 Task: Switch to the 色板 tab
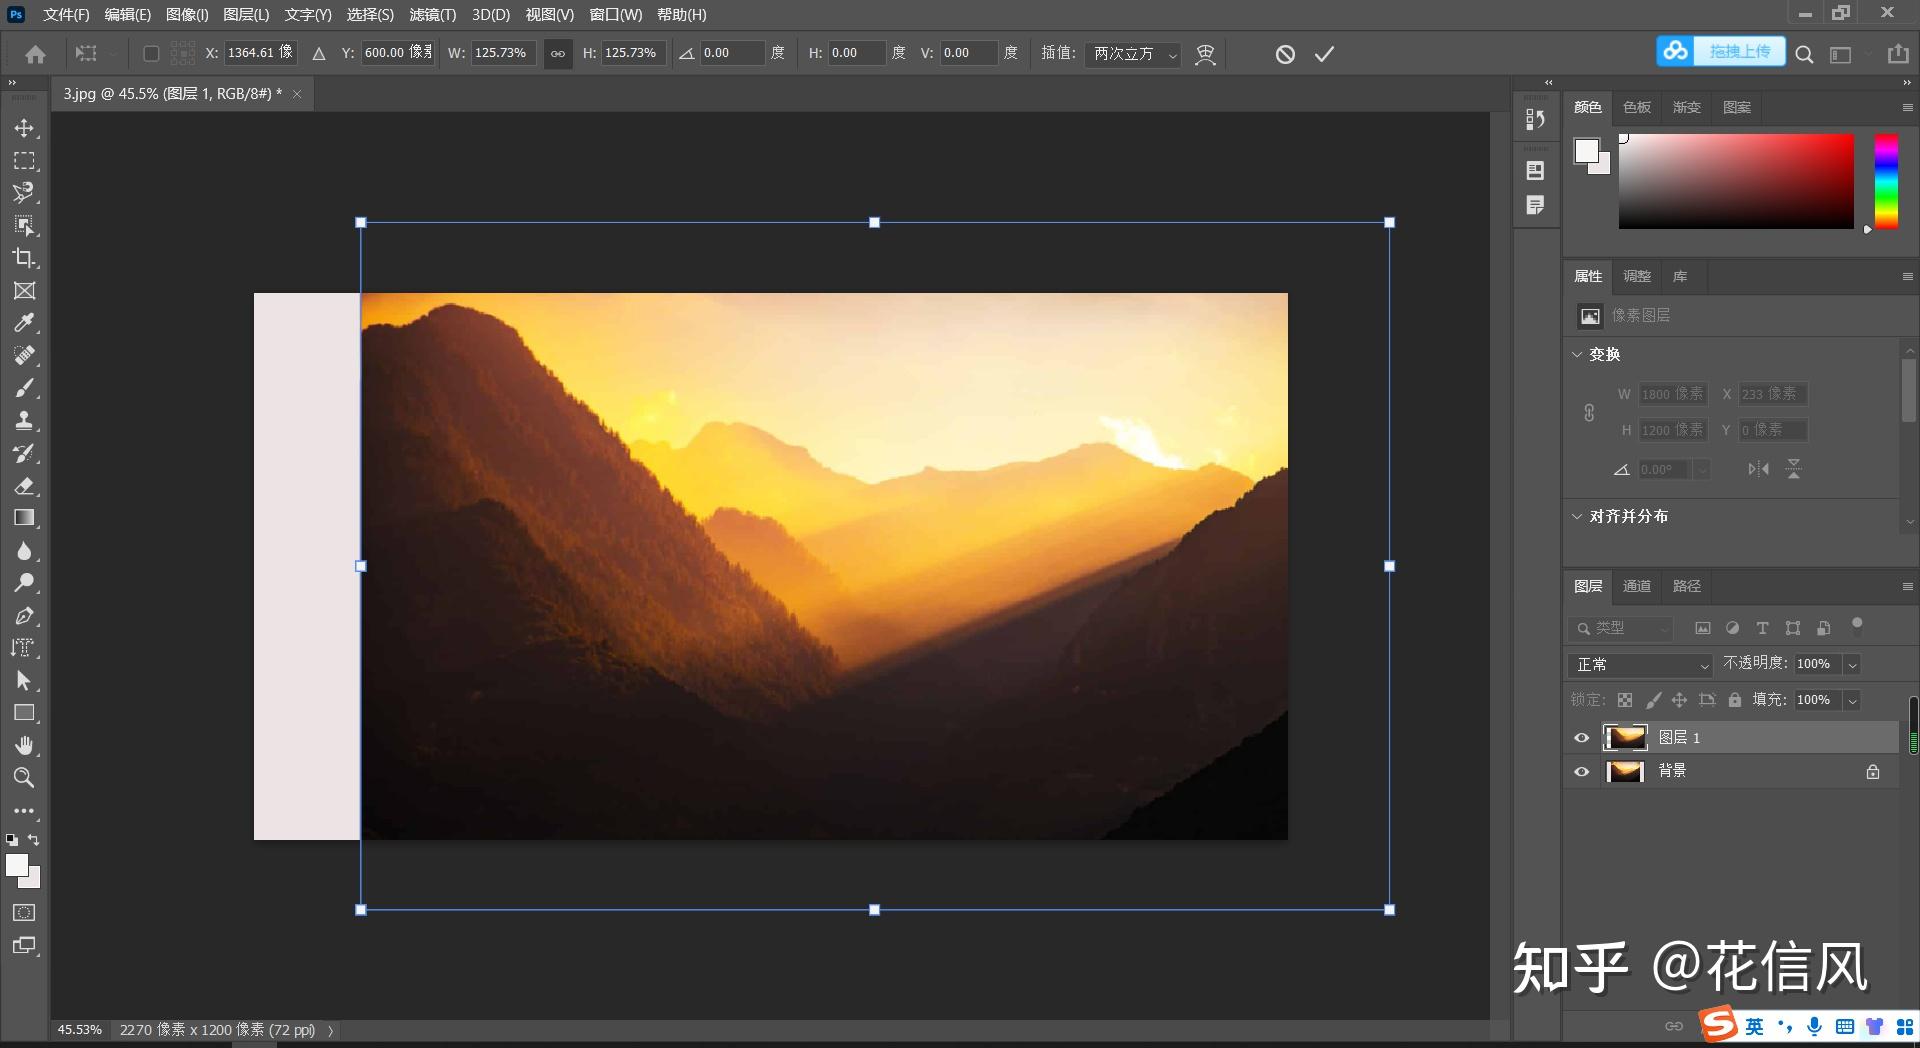pos(1636,107)
